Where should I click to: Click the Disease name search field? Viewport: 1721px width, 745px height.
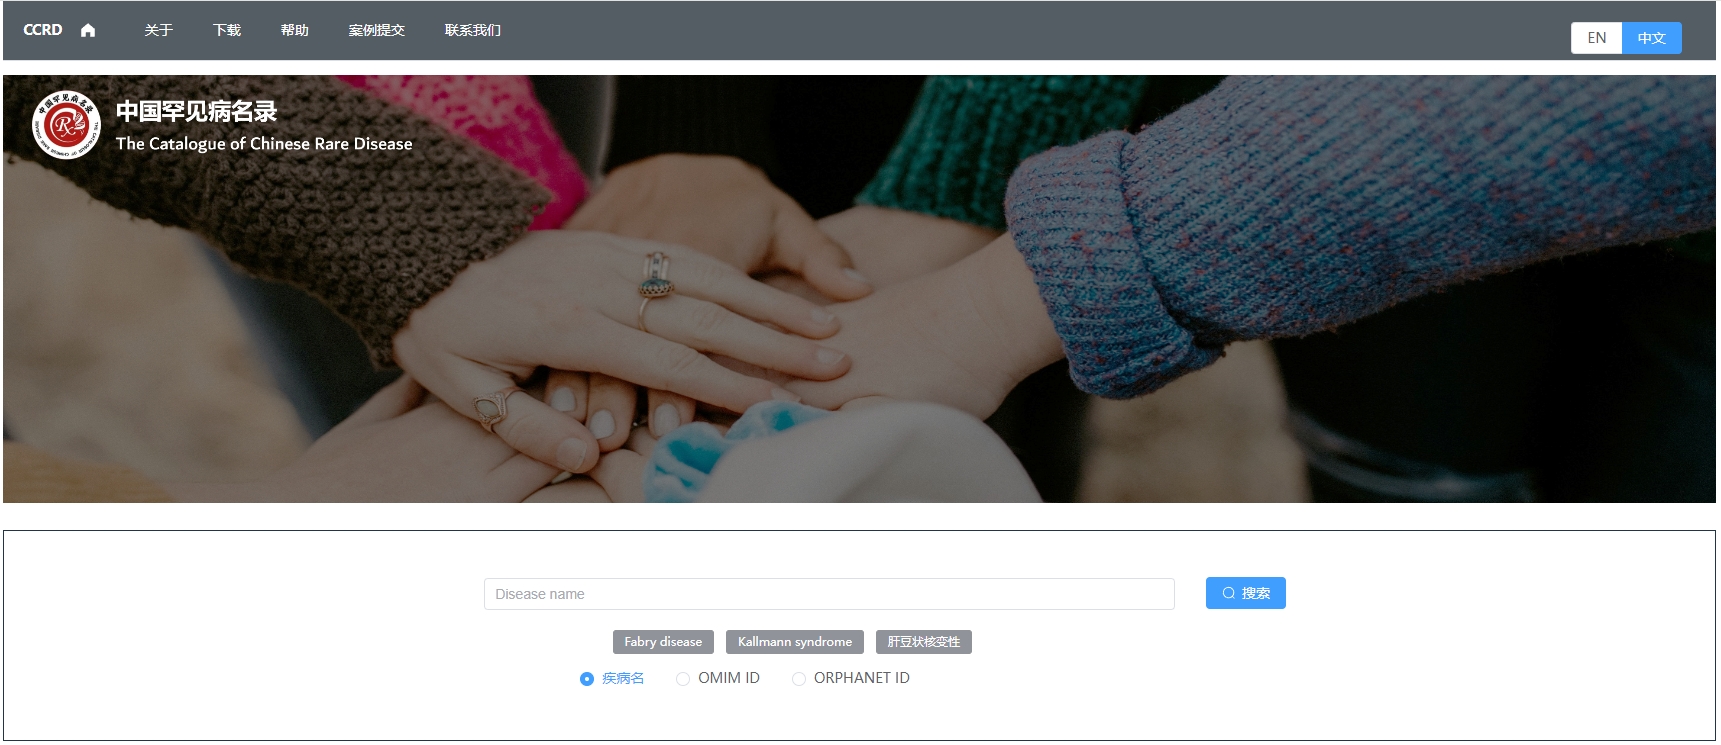(828, 594)
